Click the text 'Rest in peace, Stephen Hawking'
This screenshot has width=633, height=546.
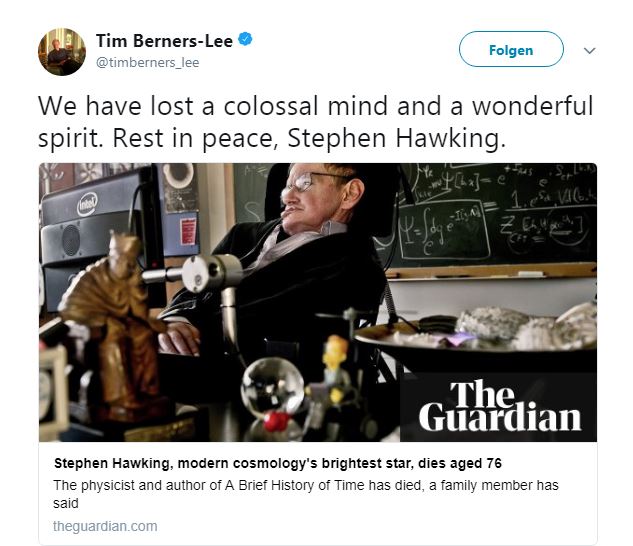tap(309, 139)
